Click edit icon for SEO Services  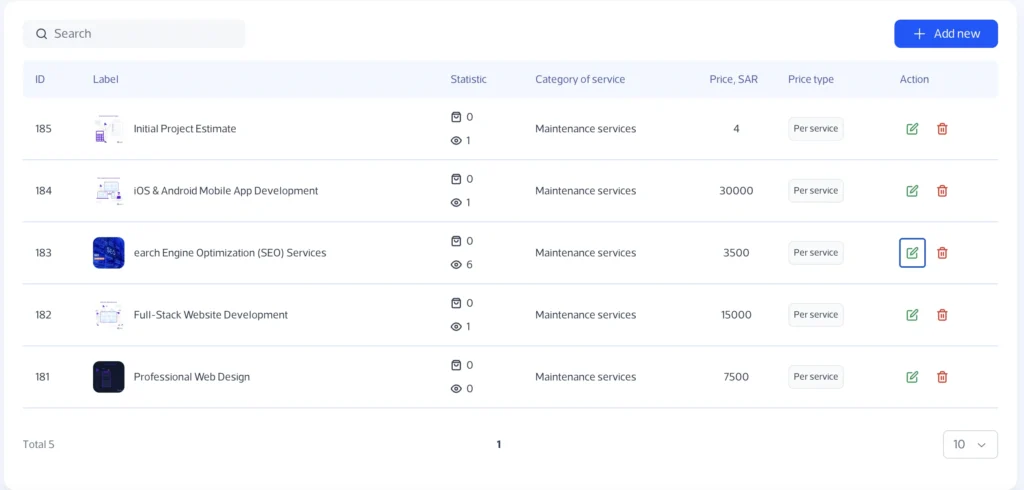tap(912, 253)
